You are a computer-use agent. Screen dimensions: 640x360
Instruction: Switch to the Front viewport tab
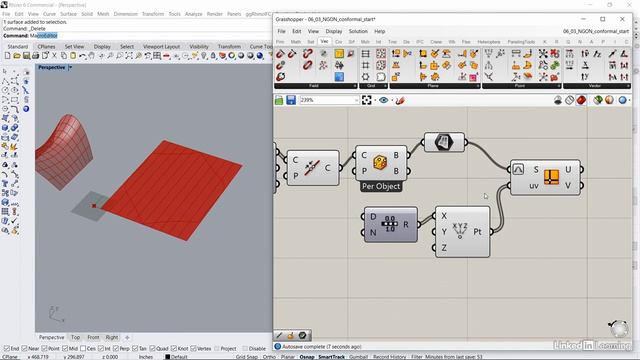click(93, 337)
